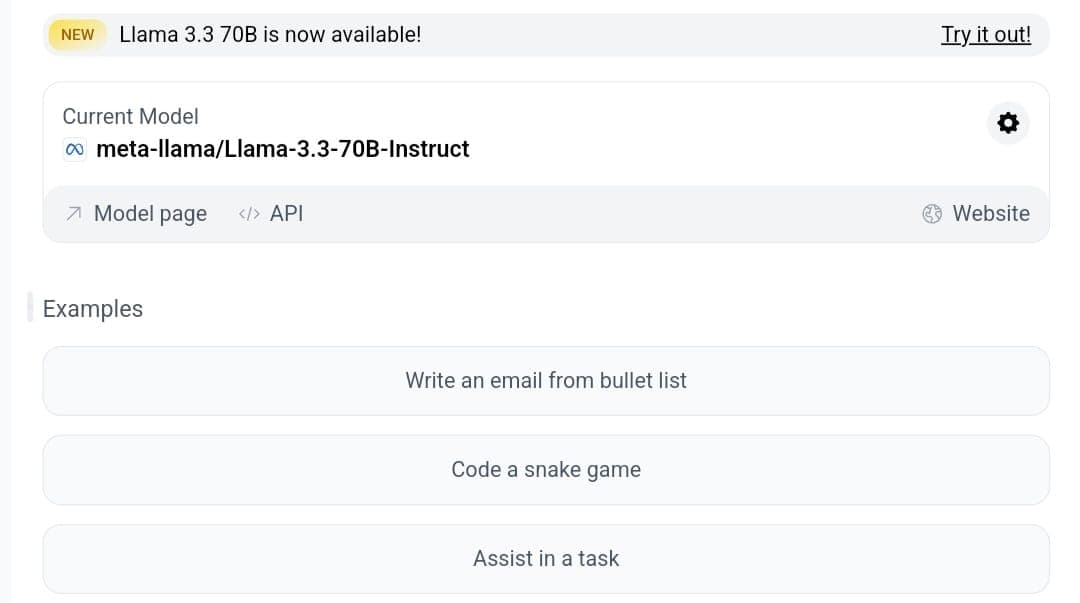Click the external-link arrow before Model page

(71, 213)
